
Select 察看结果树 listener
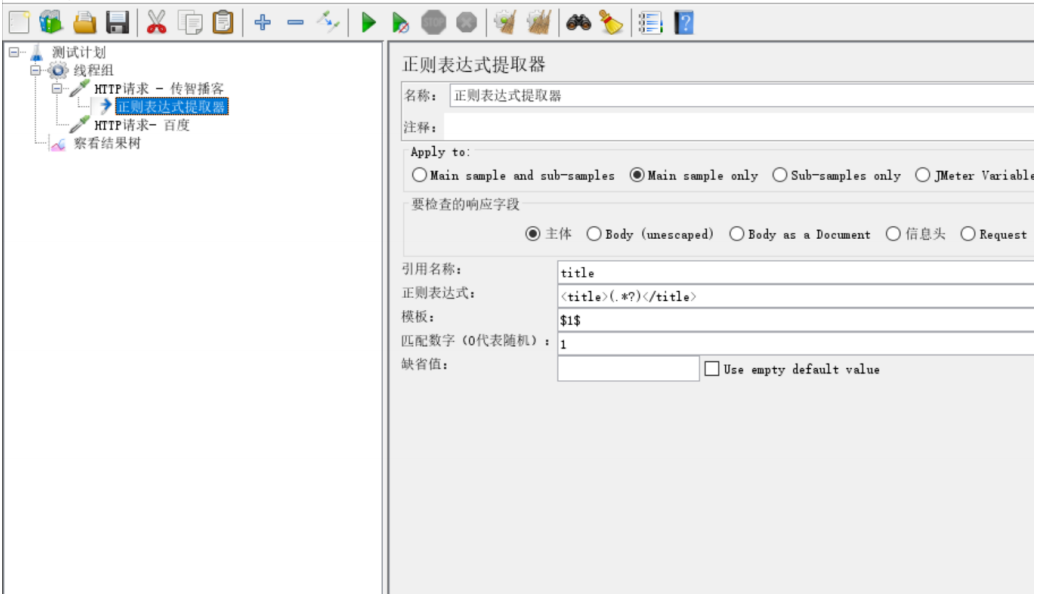tap(107, 143)
